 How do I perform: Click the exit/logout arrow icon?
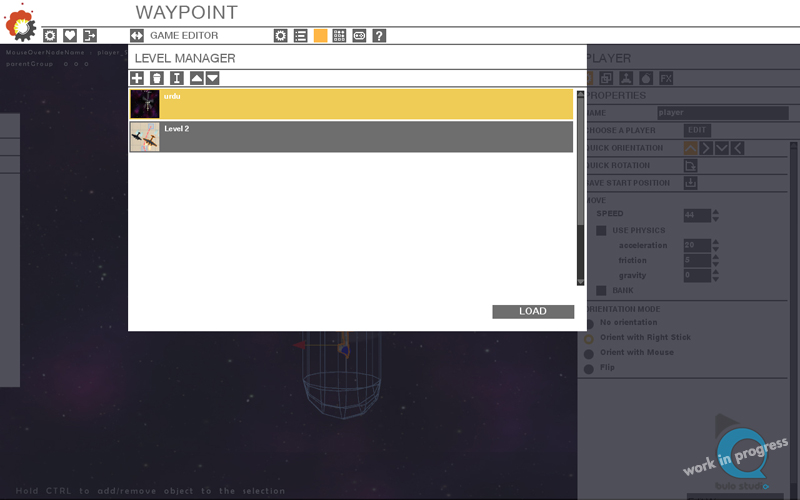(x=90, y=36)
